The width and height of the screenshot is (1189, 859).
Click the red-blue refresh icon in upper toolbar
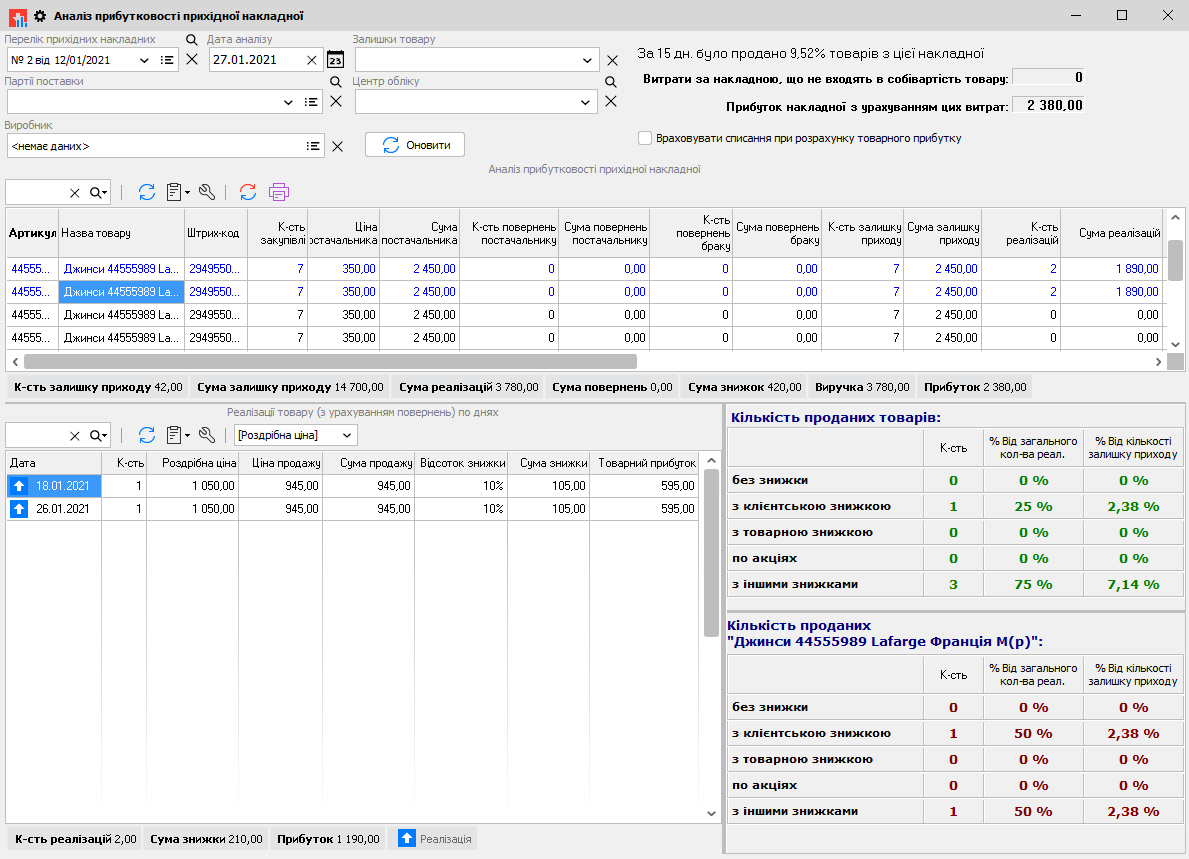pos(247,192)
